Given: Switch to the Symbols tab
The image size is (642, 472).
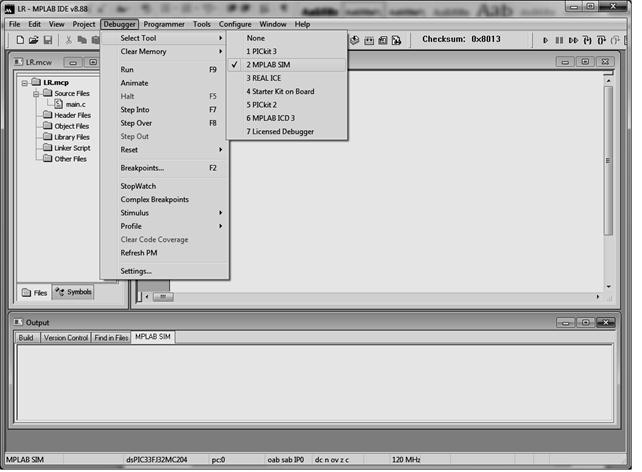Looking at the screenshot, I should click(73, 292).
